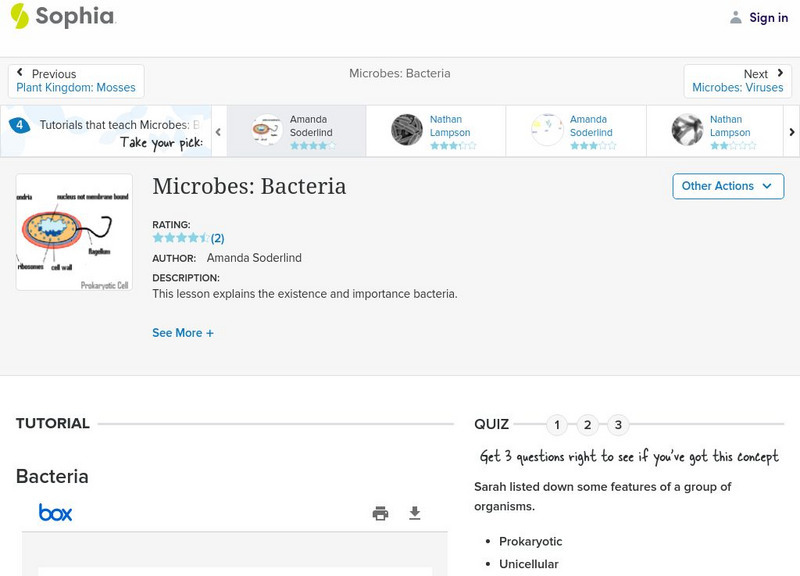Expand See More description

(x=183, y=333)
